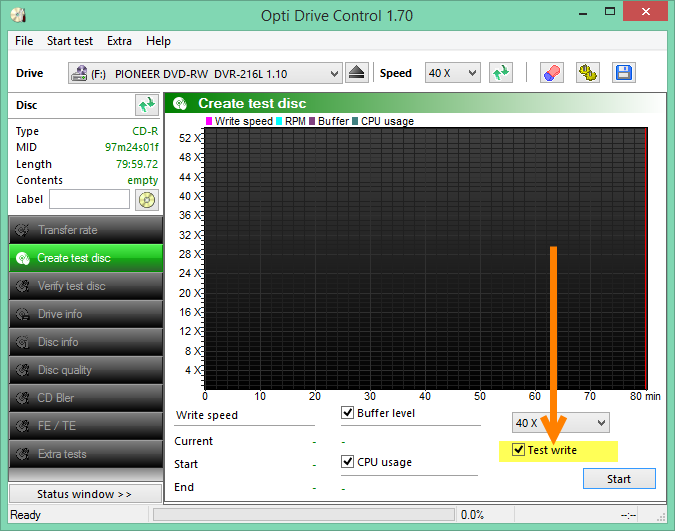The image size is (675, 531).
Task: Refresh speed list with green arrows icon
Action: (x=501, y=73)
